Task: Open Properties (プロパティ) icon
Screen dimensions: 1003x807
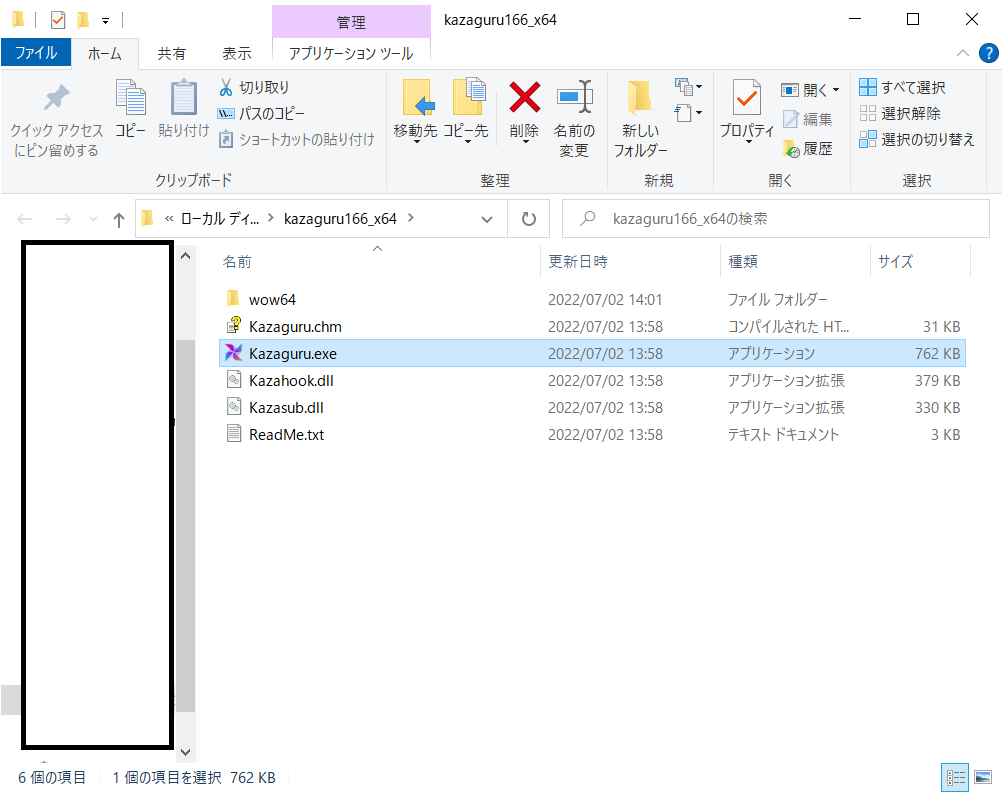Action: pos(746,98)
